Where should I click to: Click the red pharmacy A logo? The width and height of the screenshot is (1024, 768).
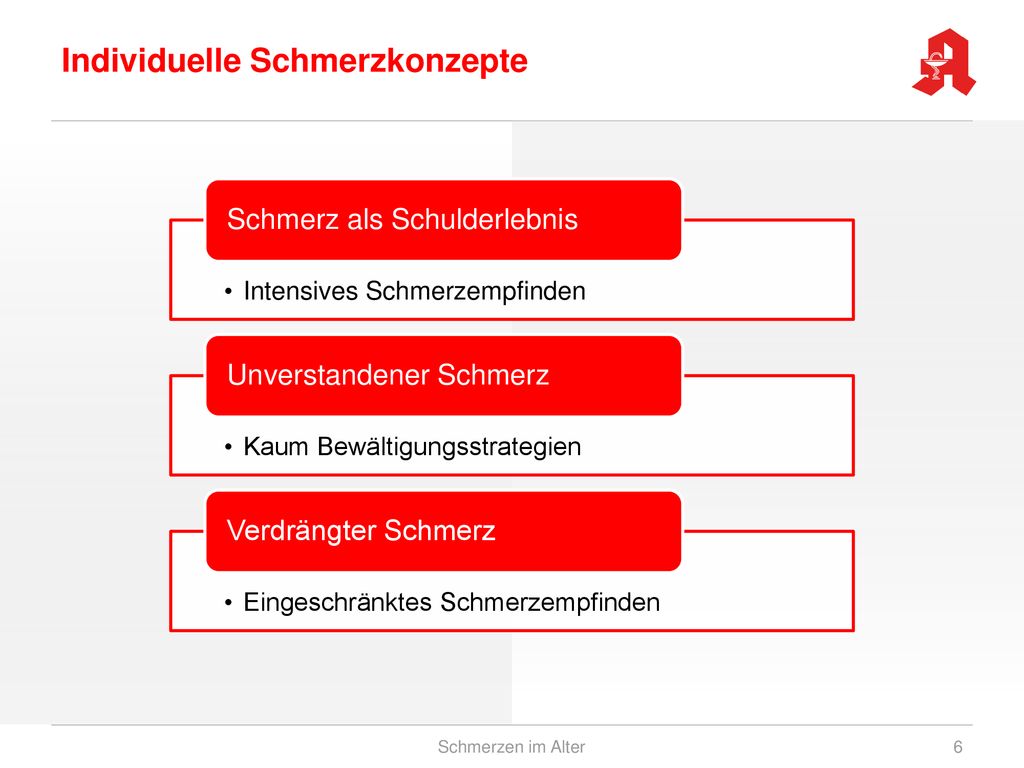pyautogui.click(x=944, y=62)
